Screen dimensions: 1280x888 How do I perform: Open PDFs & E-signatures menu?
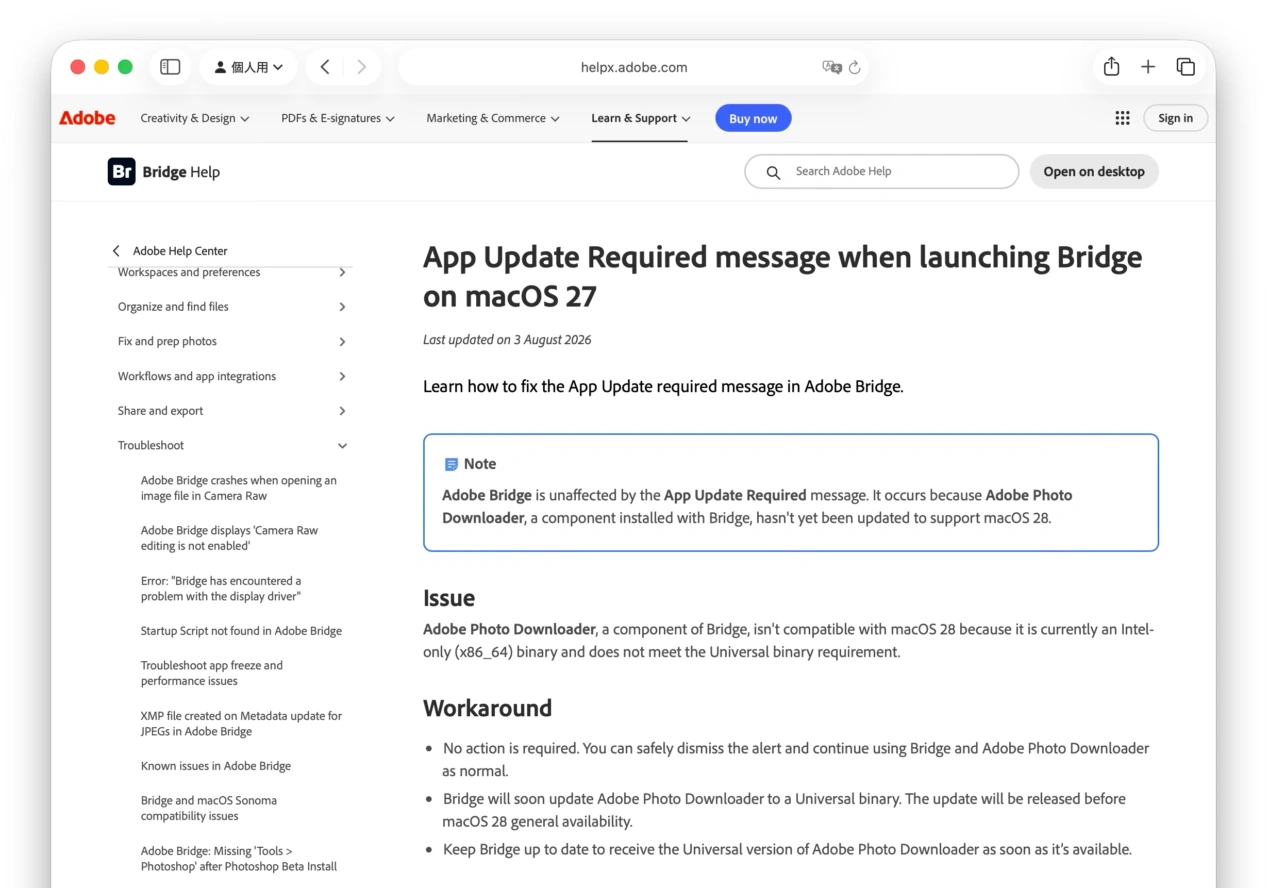click(338, 118)
